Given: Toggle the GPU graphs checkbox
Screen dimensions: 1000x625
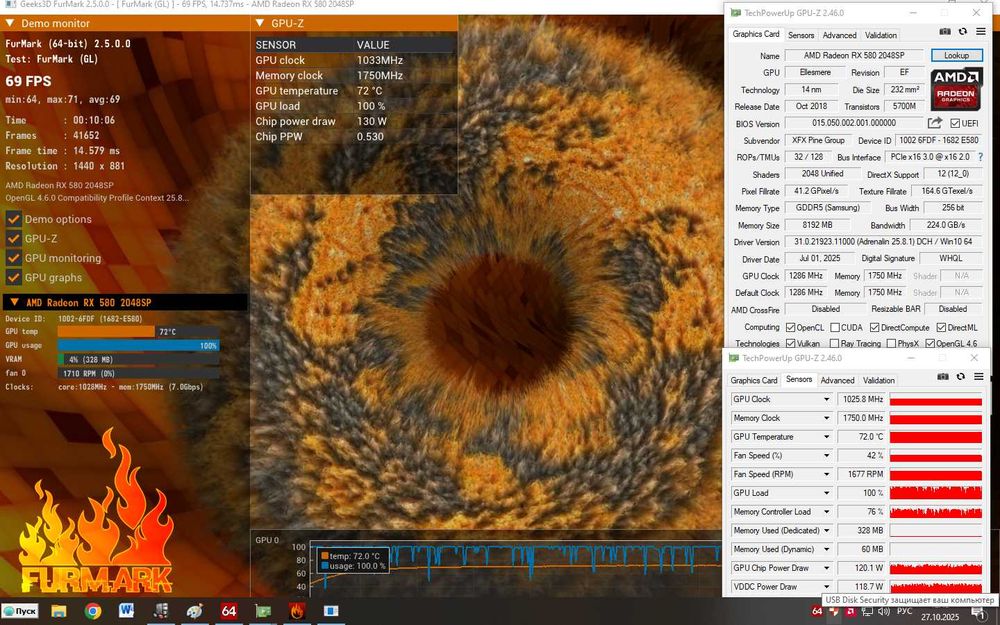Looking at the screenshot, I should coord(13,277).
